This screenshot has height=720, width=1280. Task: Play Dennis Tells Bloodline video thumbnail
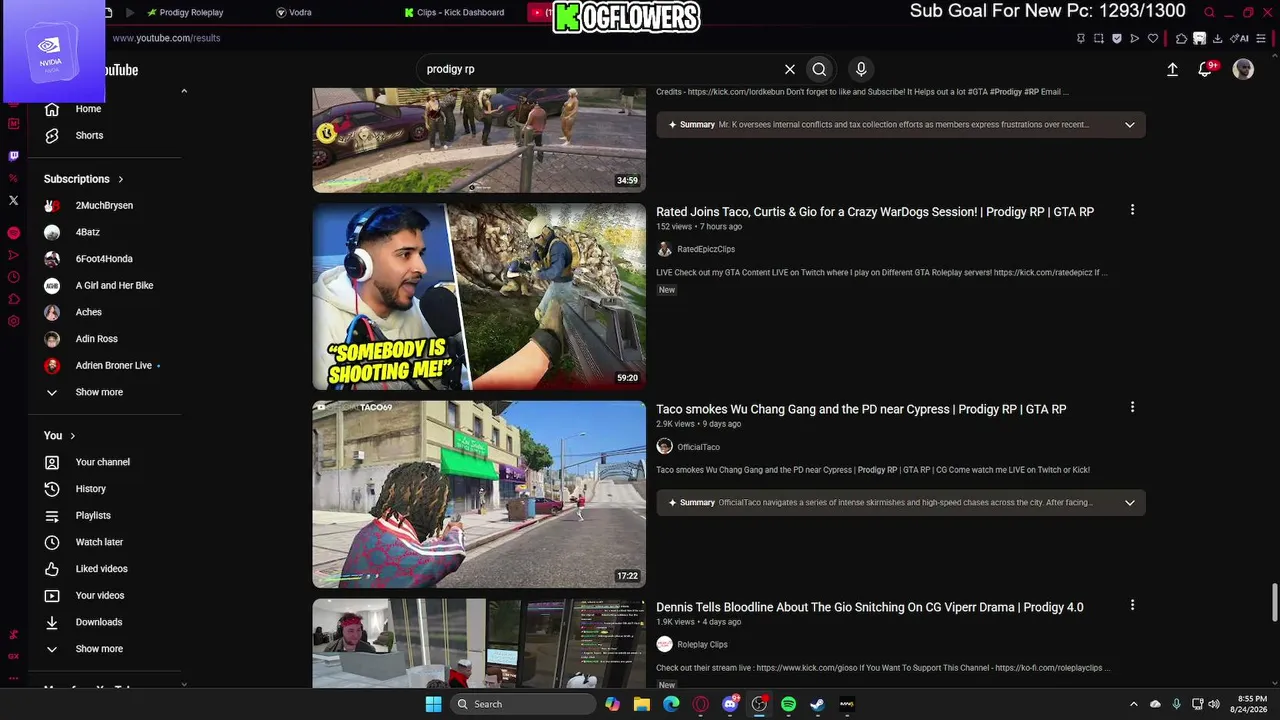[479, 643]
